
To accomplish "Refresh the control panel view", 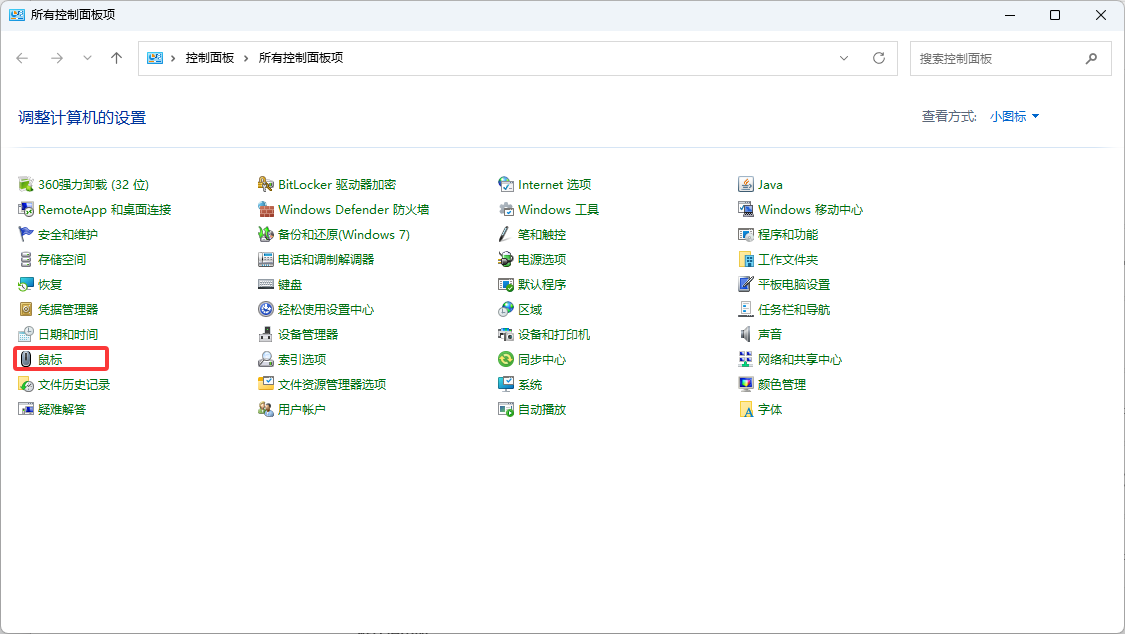I will [x=879, y=58].
